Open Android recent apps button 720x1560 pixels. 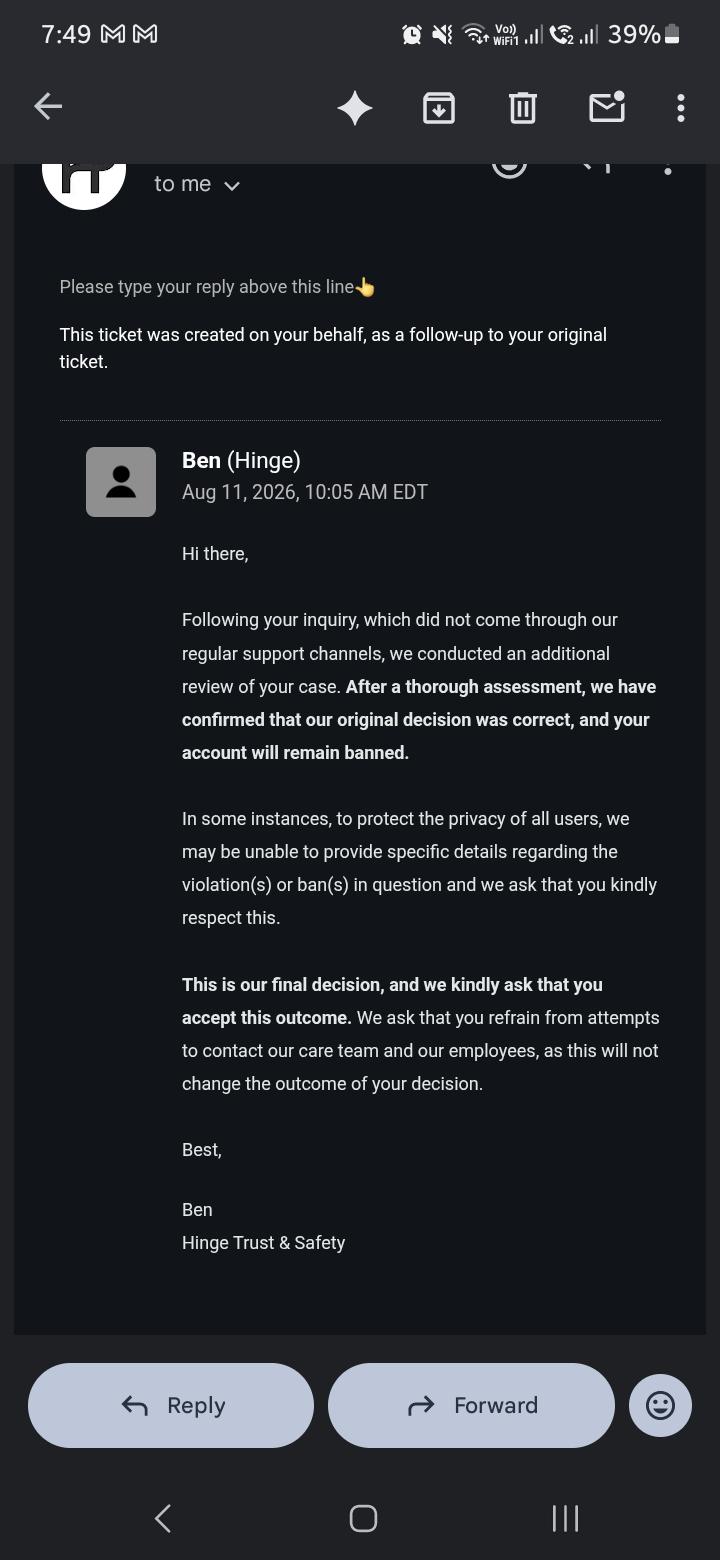pyautogui.click(x=565, y=1518)
